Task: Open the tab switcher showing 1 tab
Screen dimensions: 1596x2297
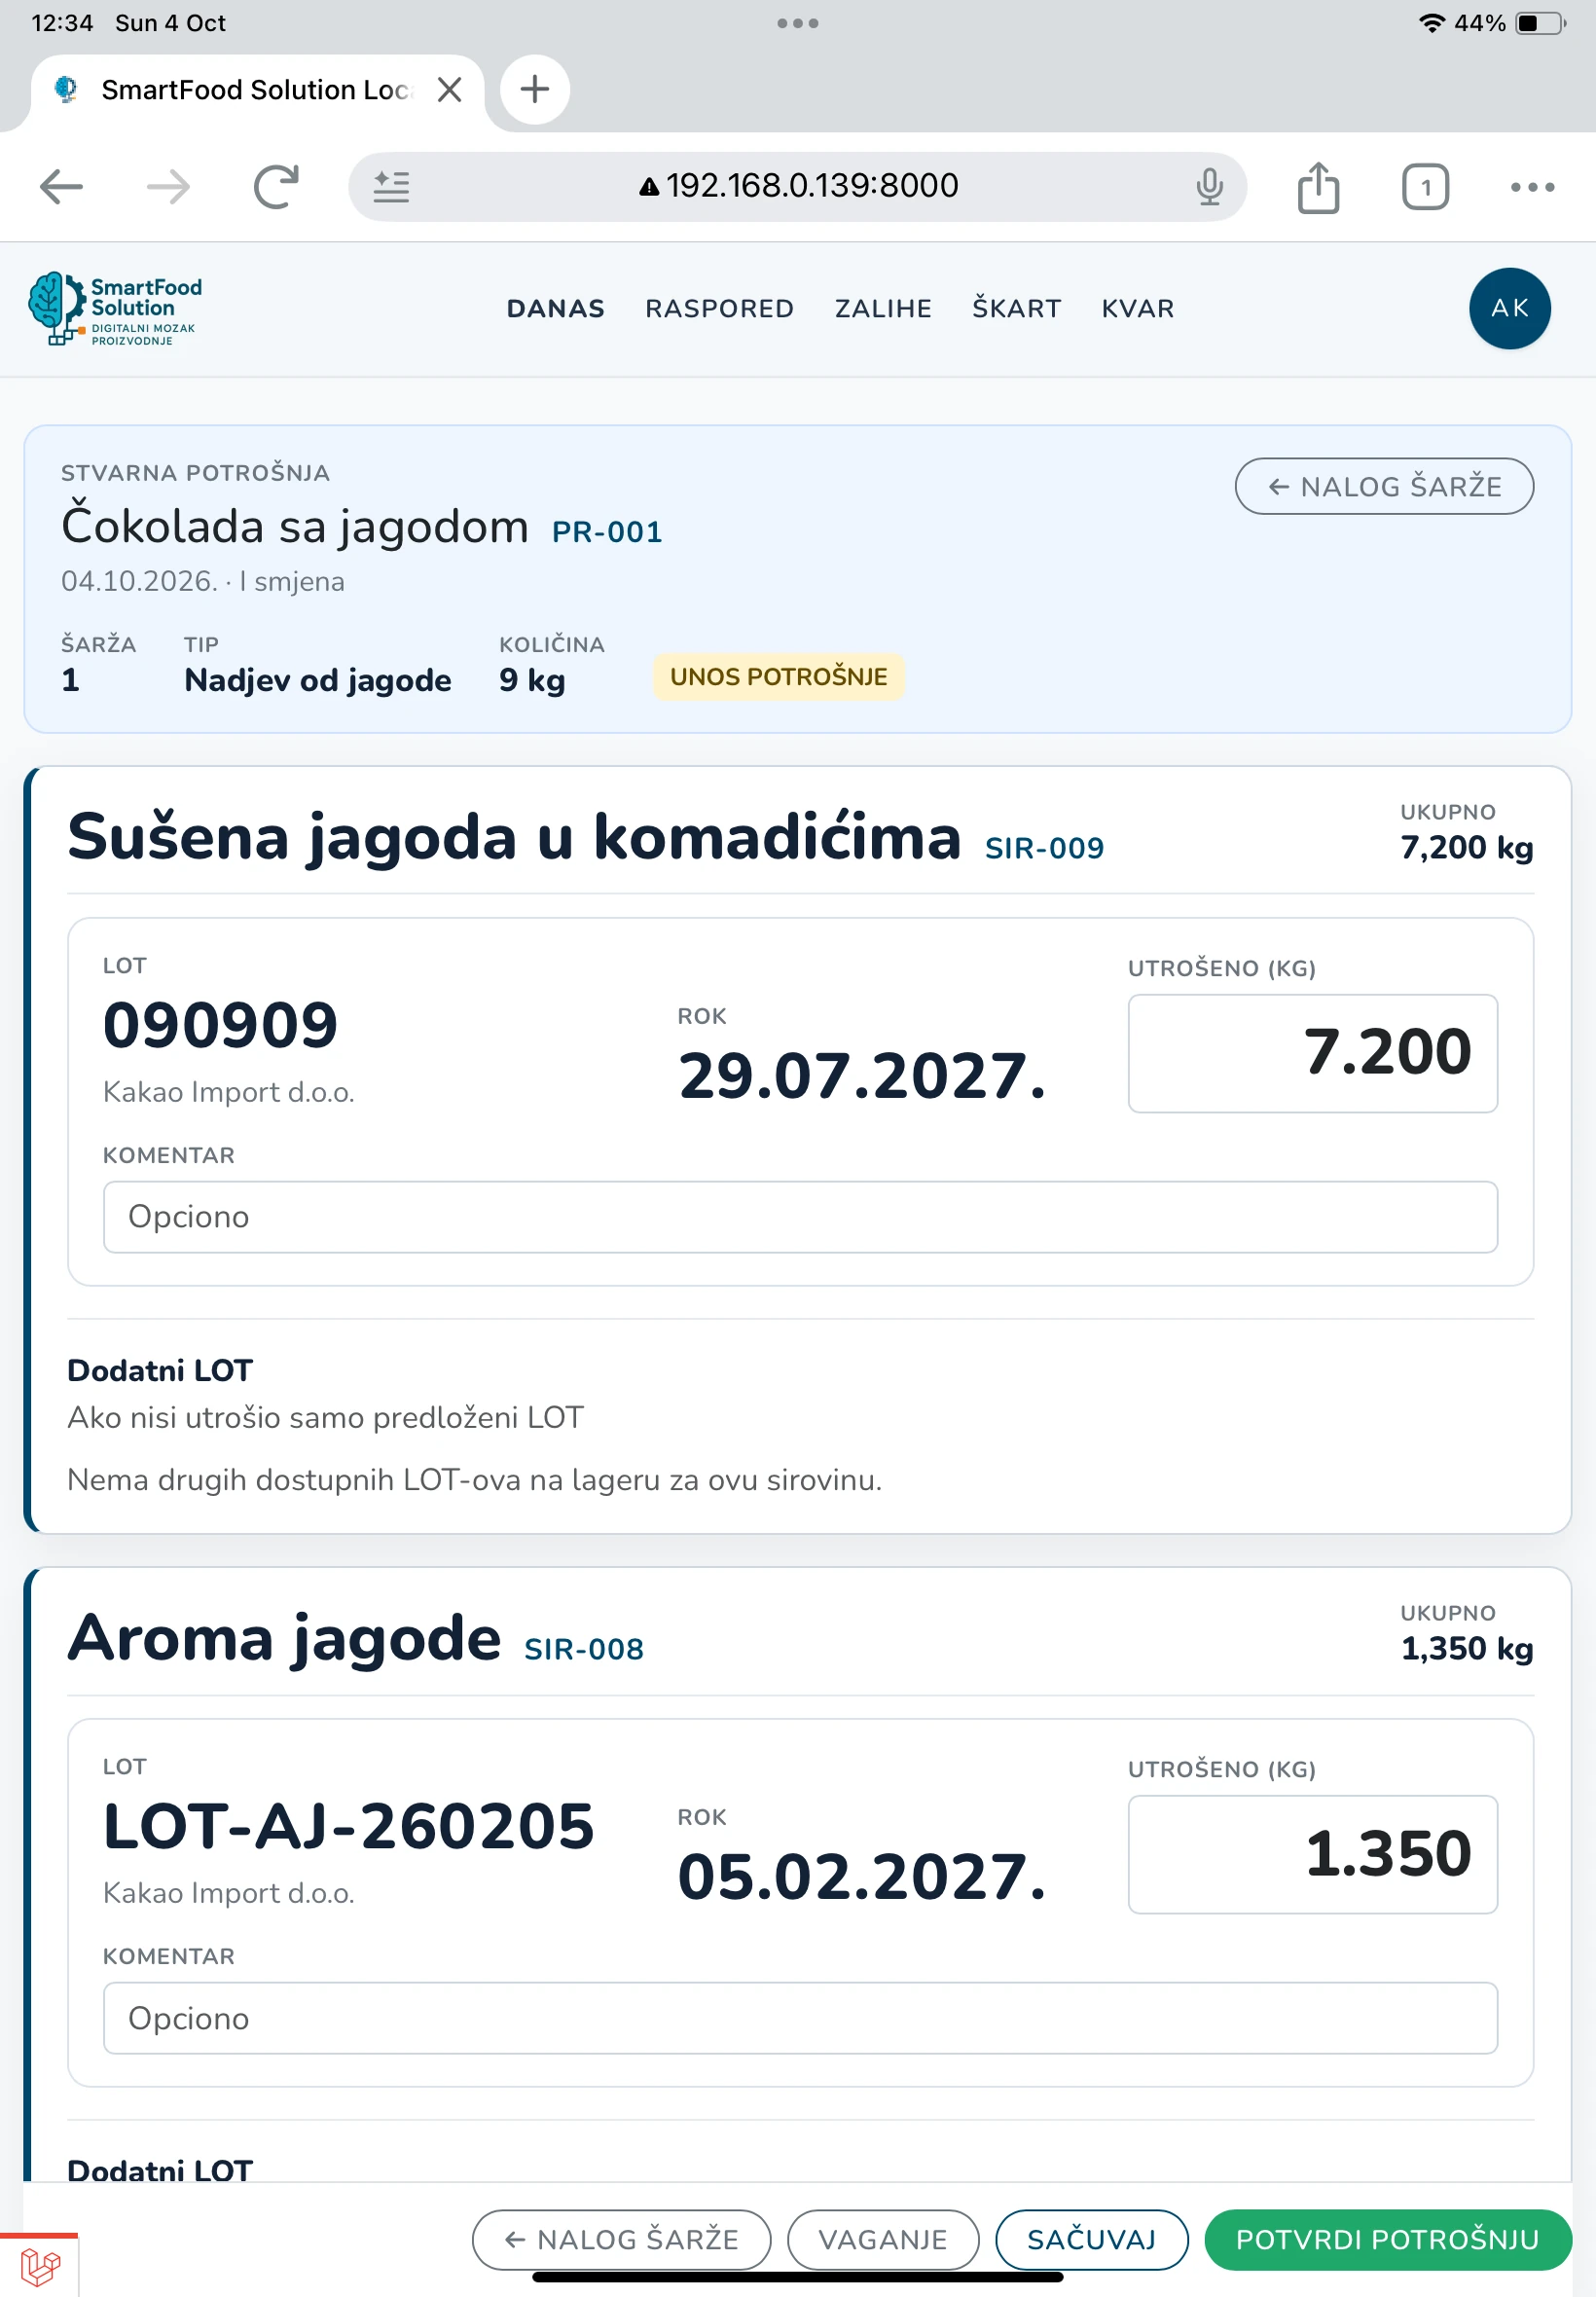Action: (1425, 187)
